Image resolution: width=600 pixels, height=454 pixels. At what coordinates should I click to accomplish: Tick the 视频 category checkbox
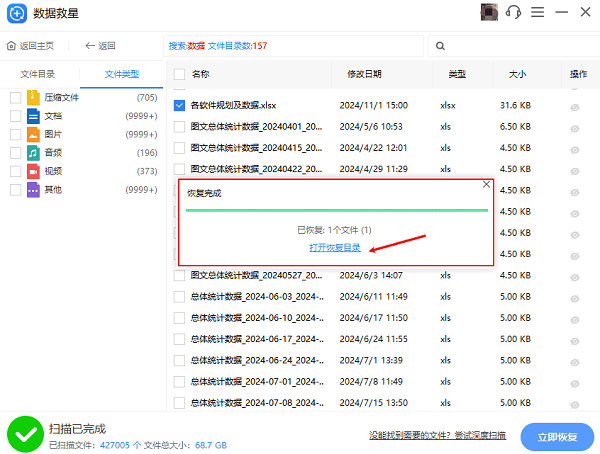tap(15, 171)
